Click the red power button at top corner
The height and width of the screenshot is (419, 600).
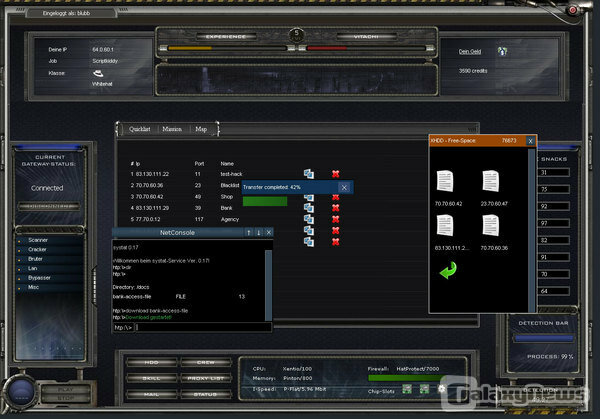coord(572,10)
